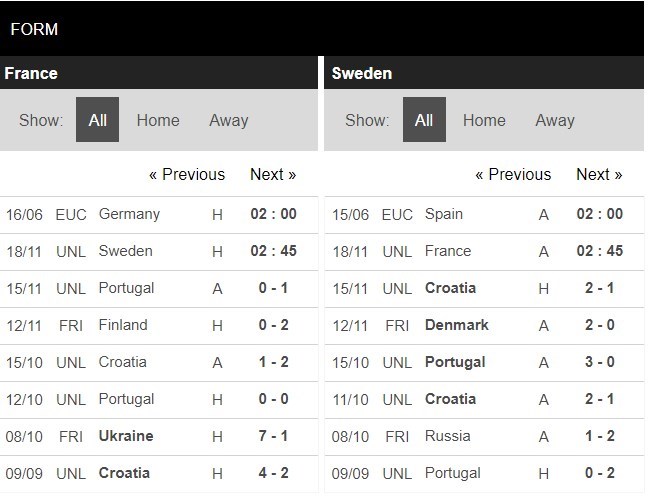The width and height of the screenshot is (649, 501).
Task: Click Sweden's 3-0 score against Portugal
Action: tap(599, 362)
